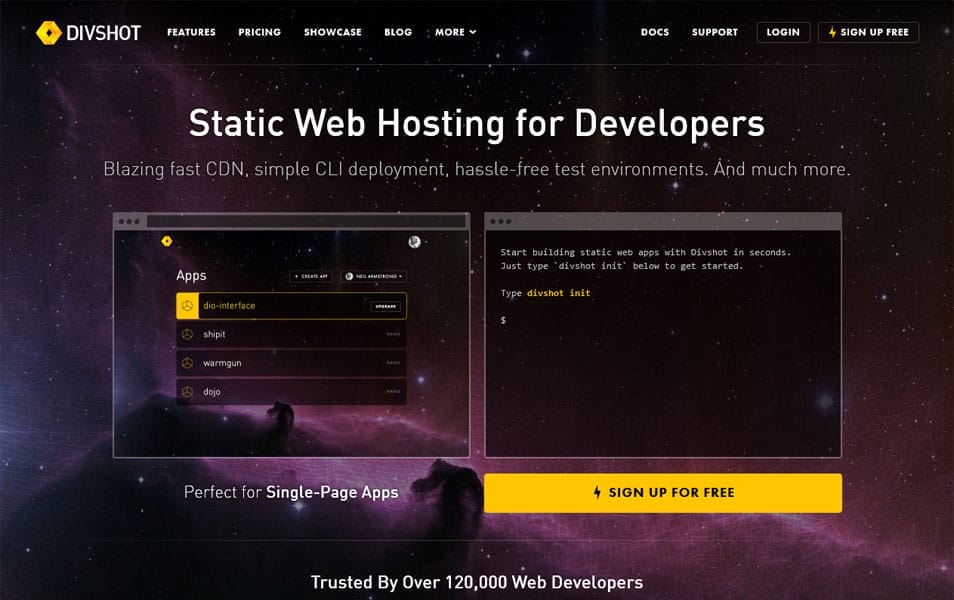Go to the Support page
This screenshot has height=600, width=954.
click(x=714, y=32)
